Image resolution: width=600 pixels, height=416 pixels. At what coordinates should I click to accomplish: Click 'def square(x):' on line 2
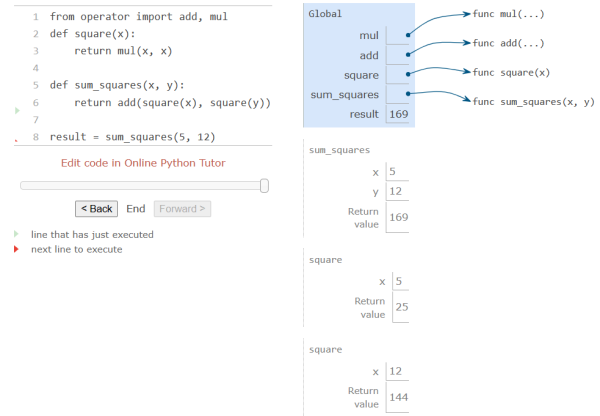tap(92, 34)
